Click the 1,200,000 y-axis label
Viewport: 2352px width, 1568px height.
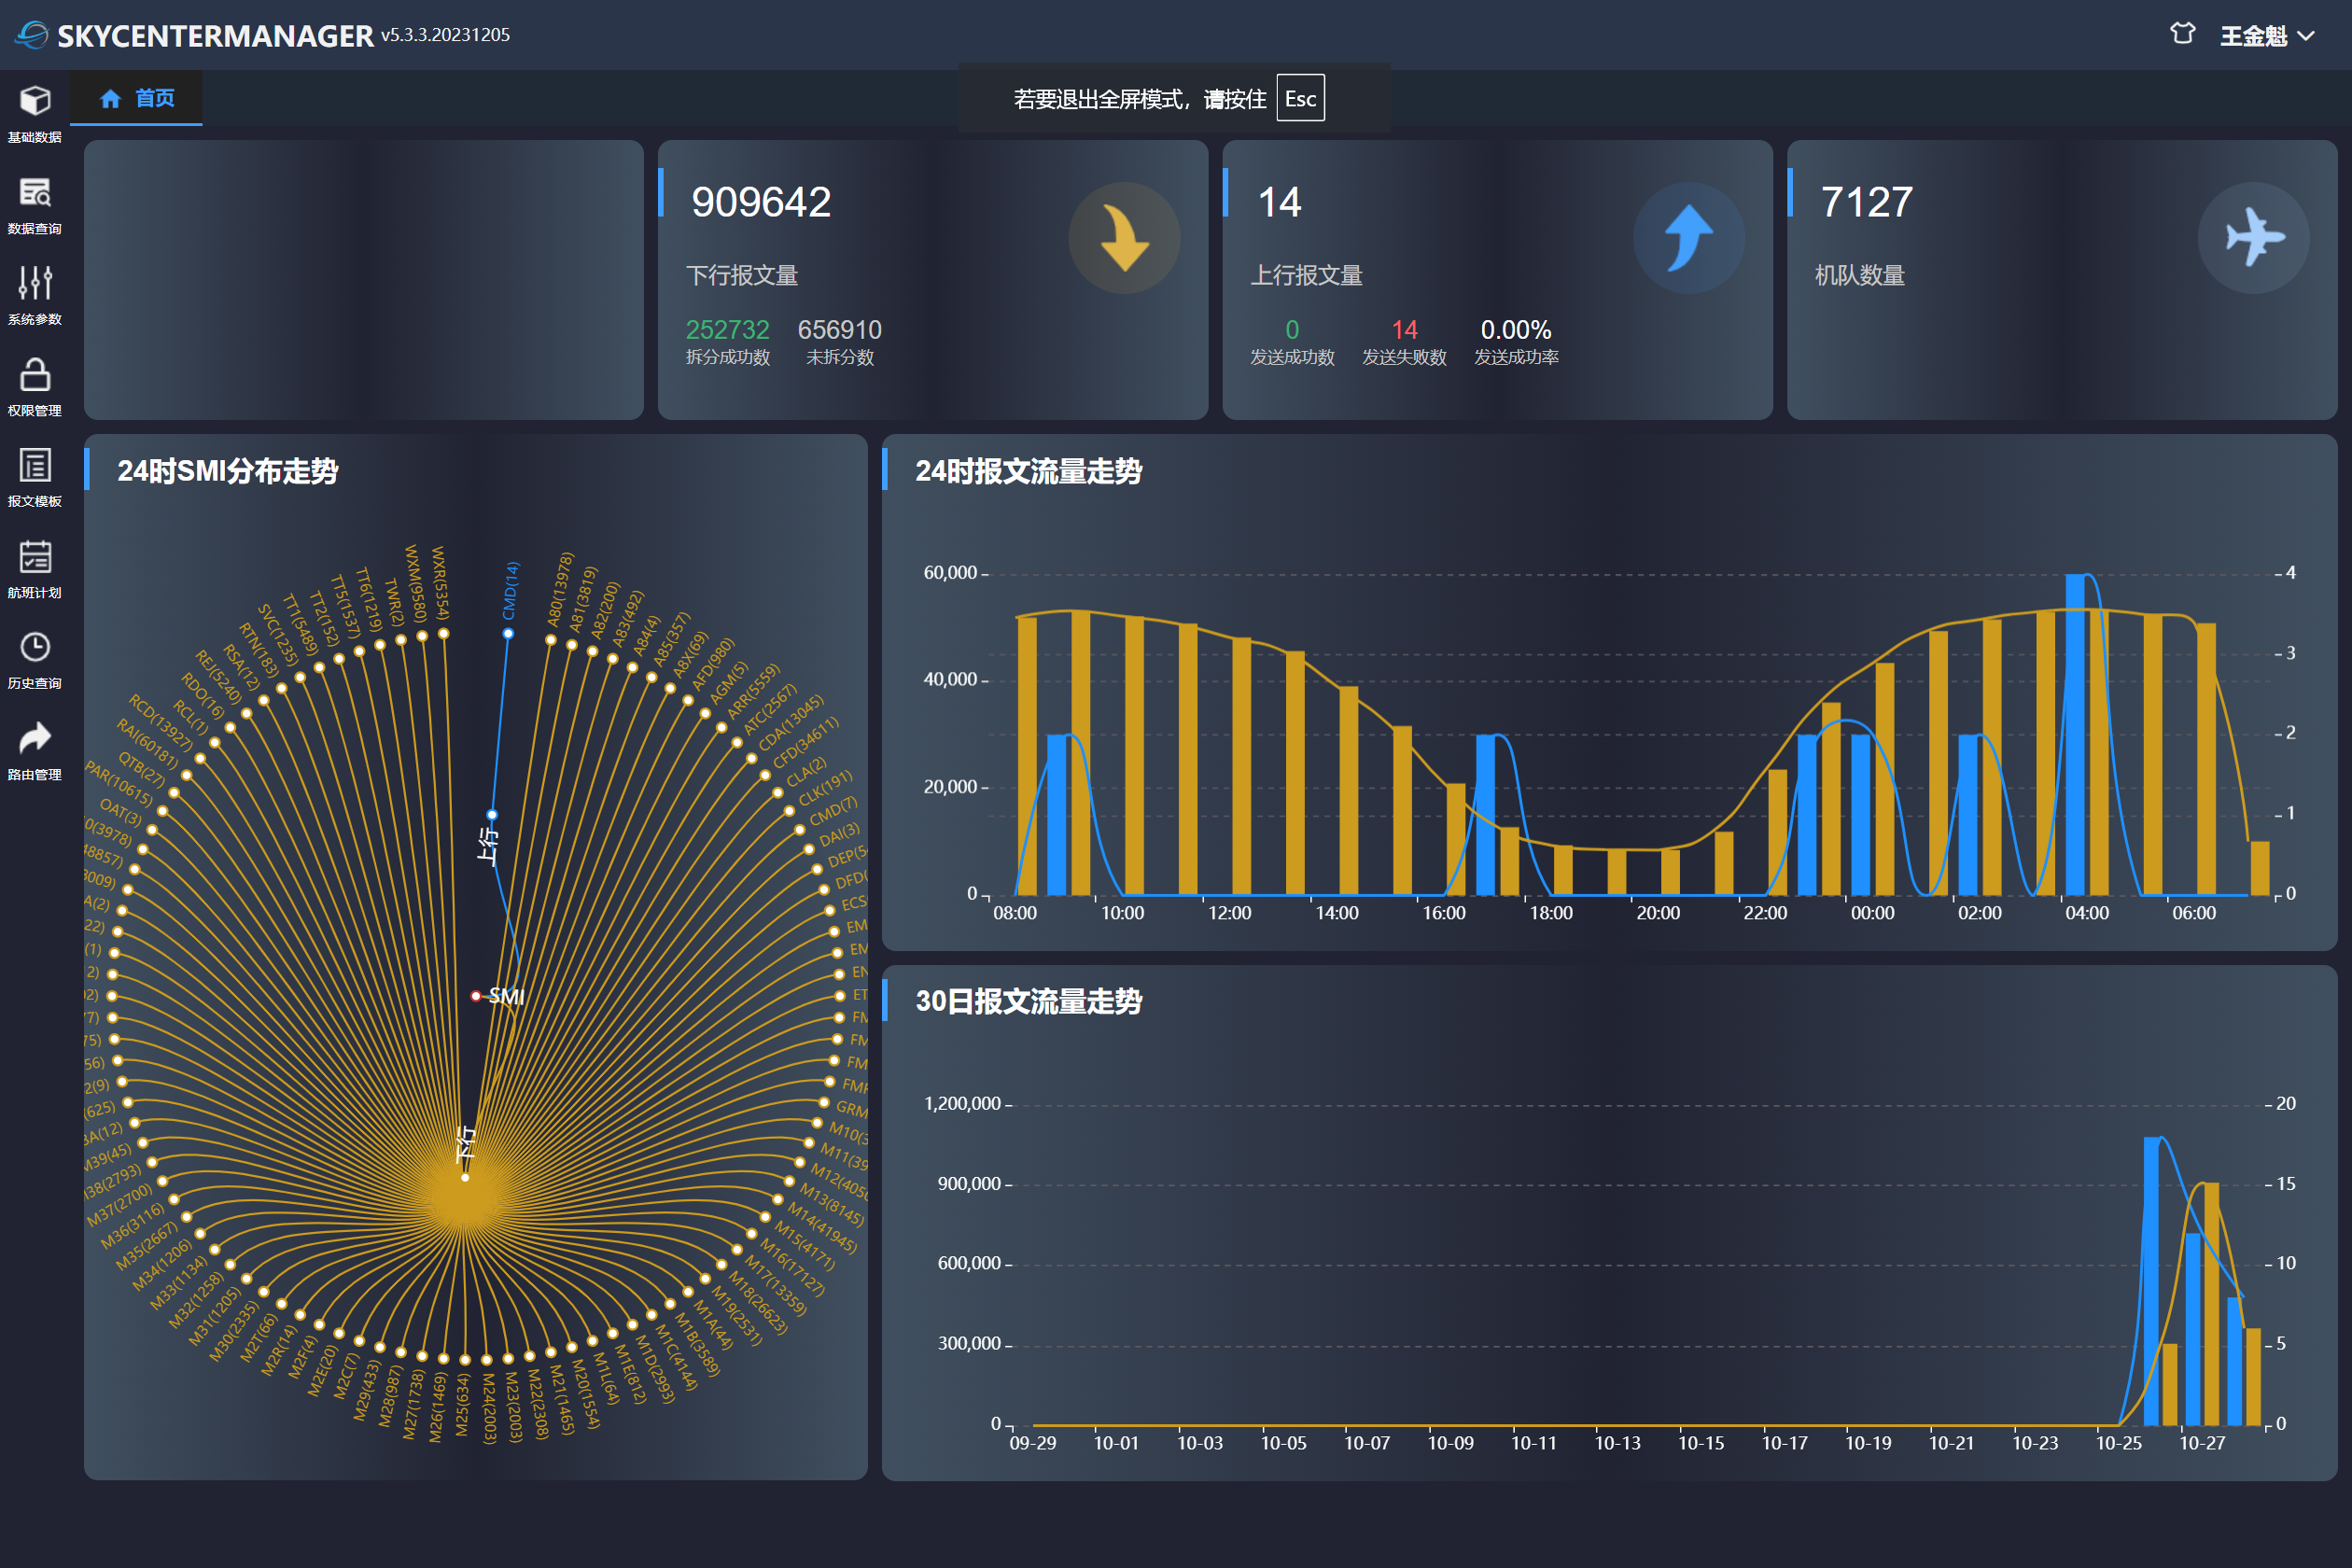click(x=962, y=1103)
